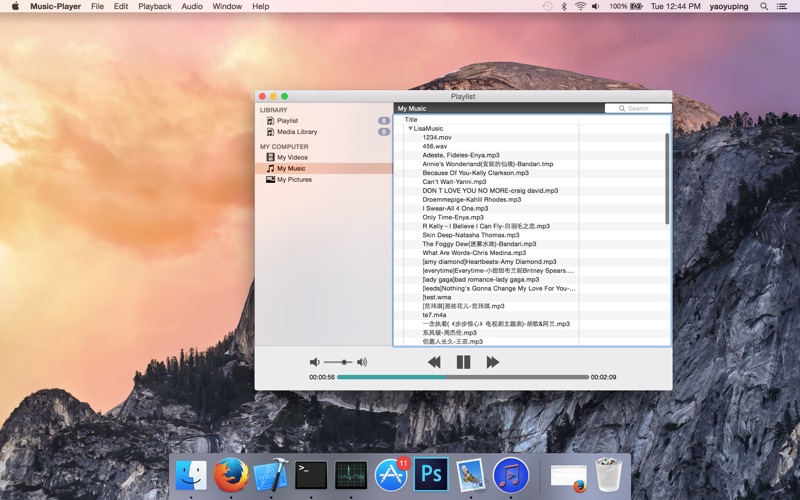Click the Title column header
Viewport: 800px width, 500px height.
[411, 120]
